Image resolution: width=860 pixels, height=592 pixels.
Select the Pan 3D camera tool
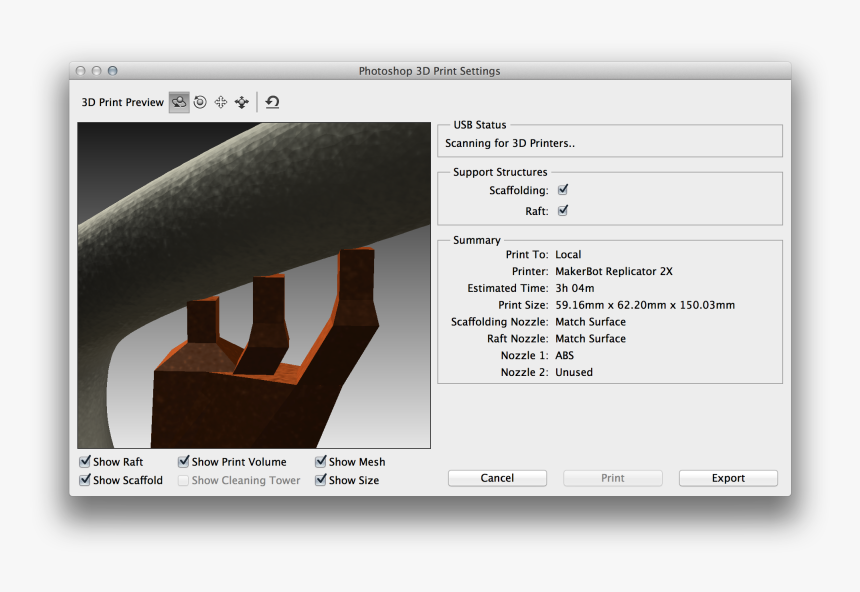click(x=220, y=101)
